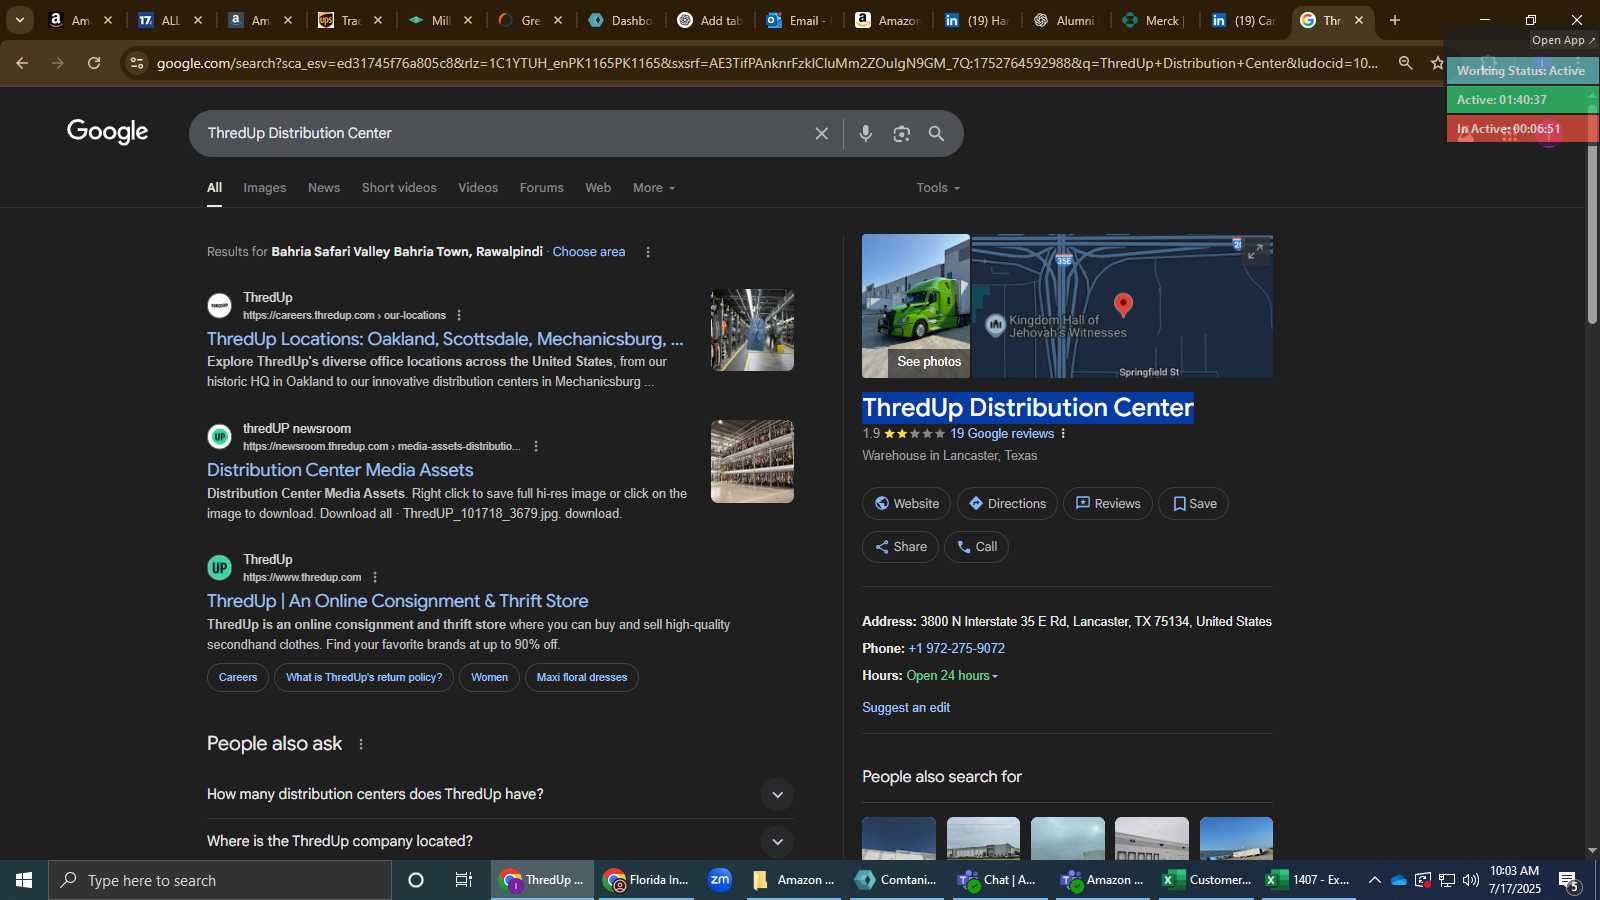Click Maxi floral dresses chip
The image size is (1600, 900).
pyautogui.click(x=582, y=678)
